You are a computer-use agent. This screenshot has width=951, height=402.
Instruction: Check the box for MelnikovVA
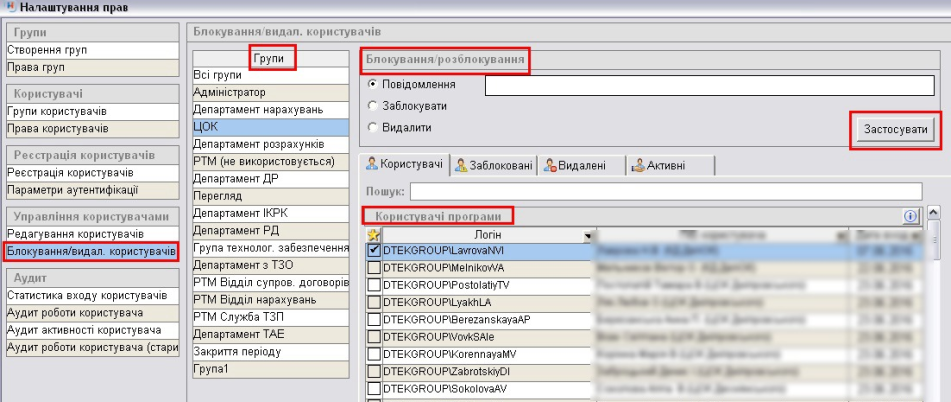[x=374, y=268]
